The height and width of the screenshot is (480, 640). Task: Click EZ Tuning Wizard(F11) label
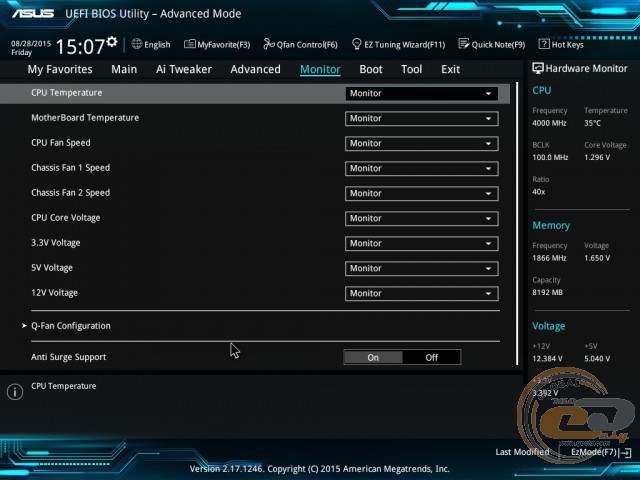click(x=404, y=44)
